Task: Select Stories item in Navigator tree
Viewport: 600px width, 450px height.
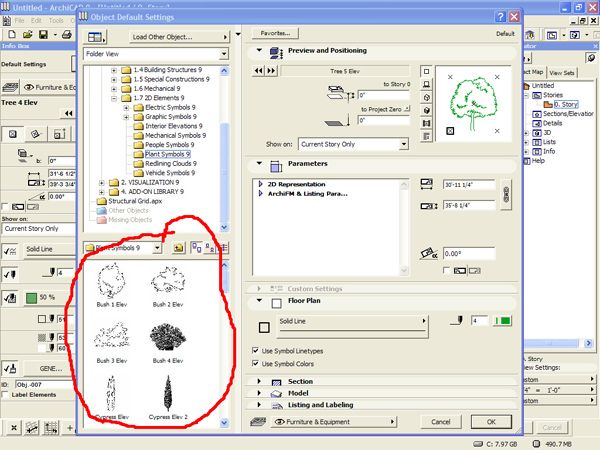Action: 553,95
